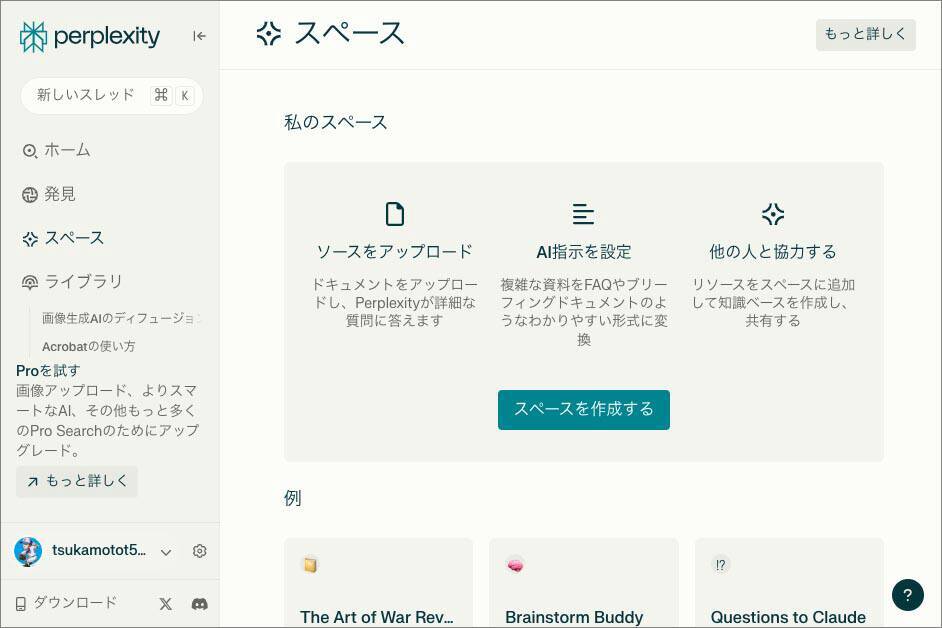This screenshot has height=628, width=942.
Task: Open the Acrobatの使い方 thread
Action: click(88, 346)
